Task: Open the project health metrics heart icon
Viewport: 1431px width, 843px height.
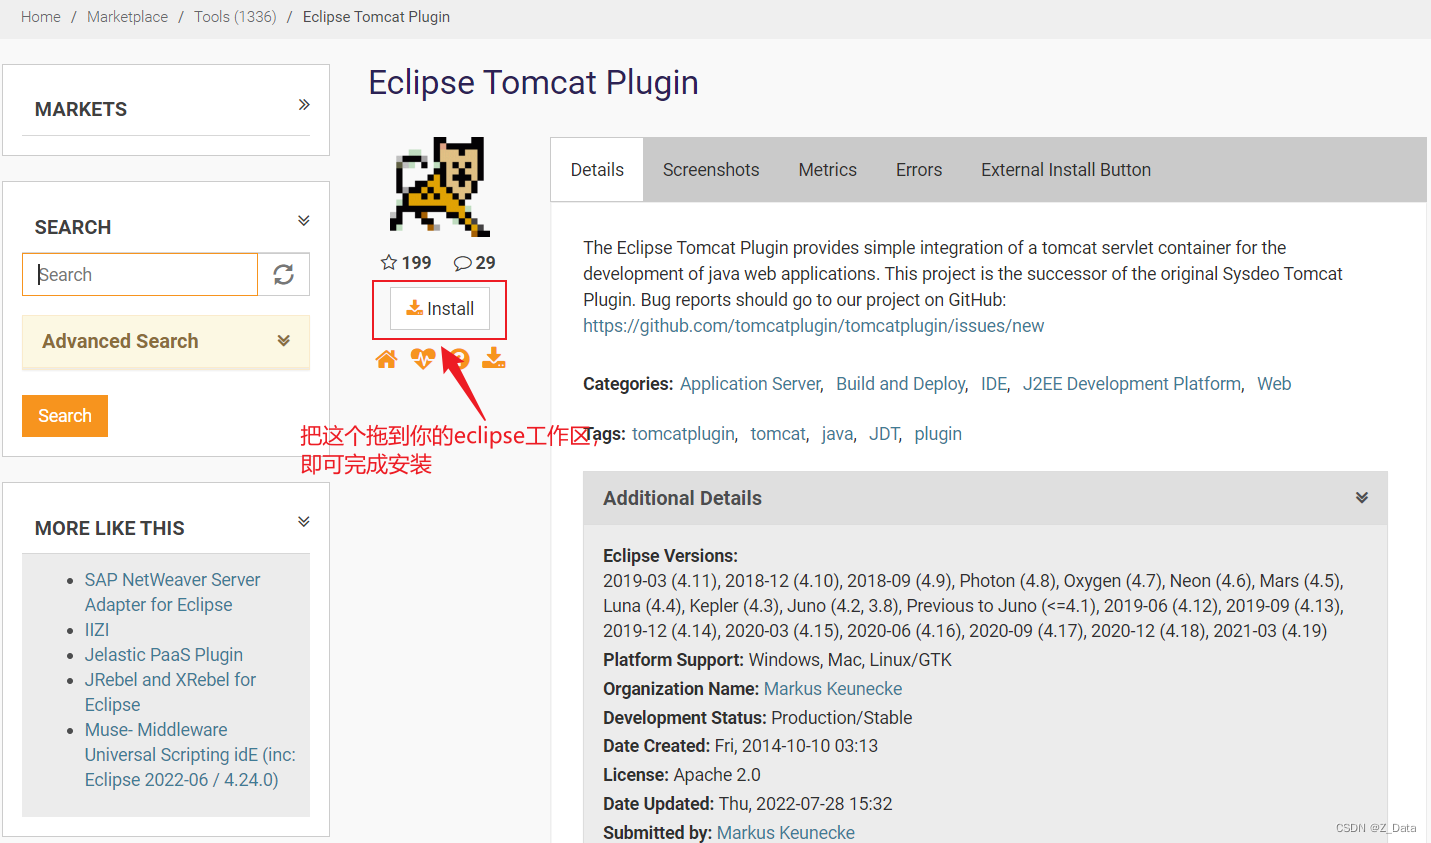Action: [422, 358]
